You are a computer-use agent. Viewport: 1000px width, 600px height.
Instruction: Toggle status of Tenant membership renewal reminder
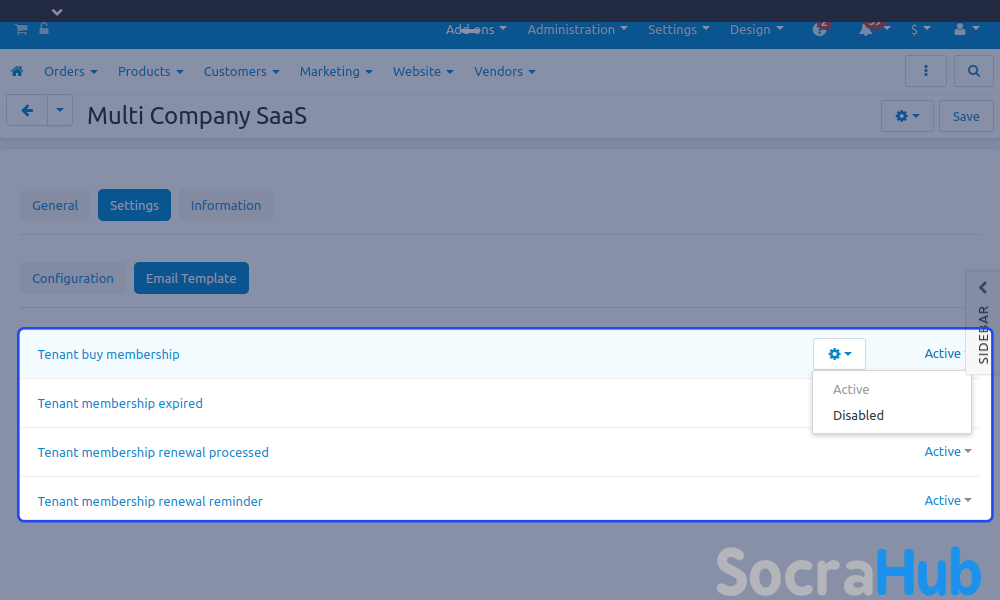click(x=947, y=501)
